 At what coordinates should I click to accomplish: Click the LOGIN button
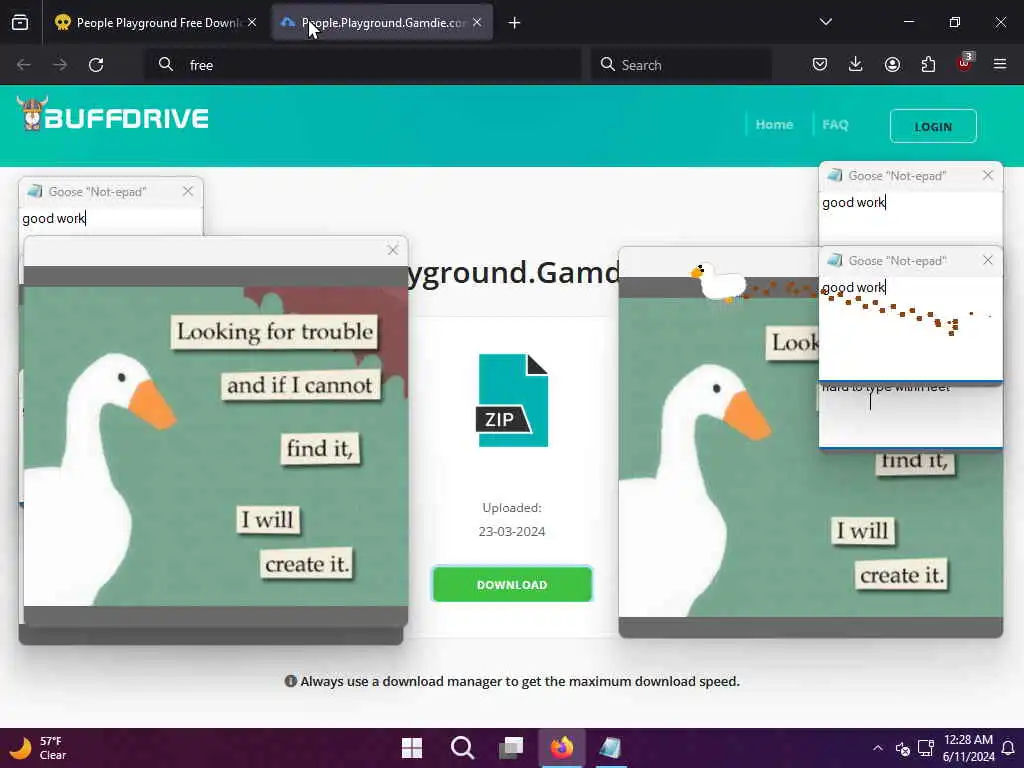tap(933, 126)
